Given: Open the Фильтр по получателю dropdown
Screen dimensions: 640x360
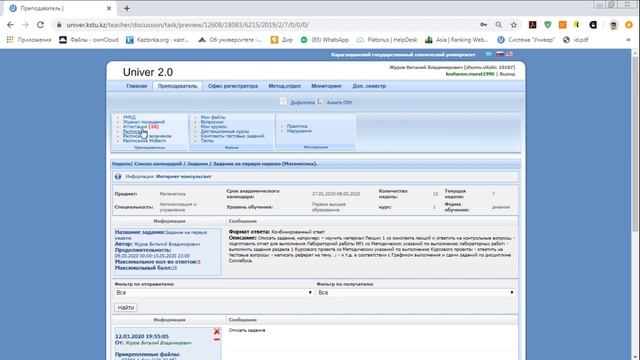Looking at the screenshot, I should (x=416, y=293).
